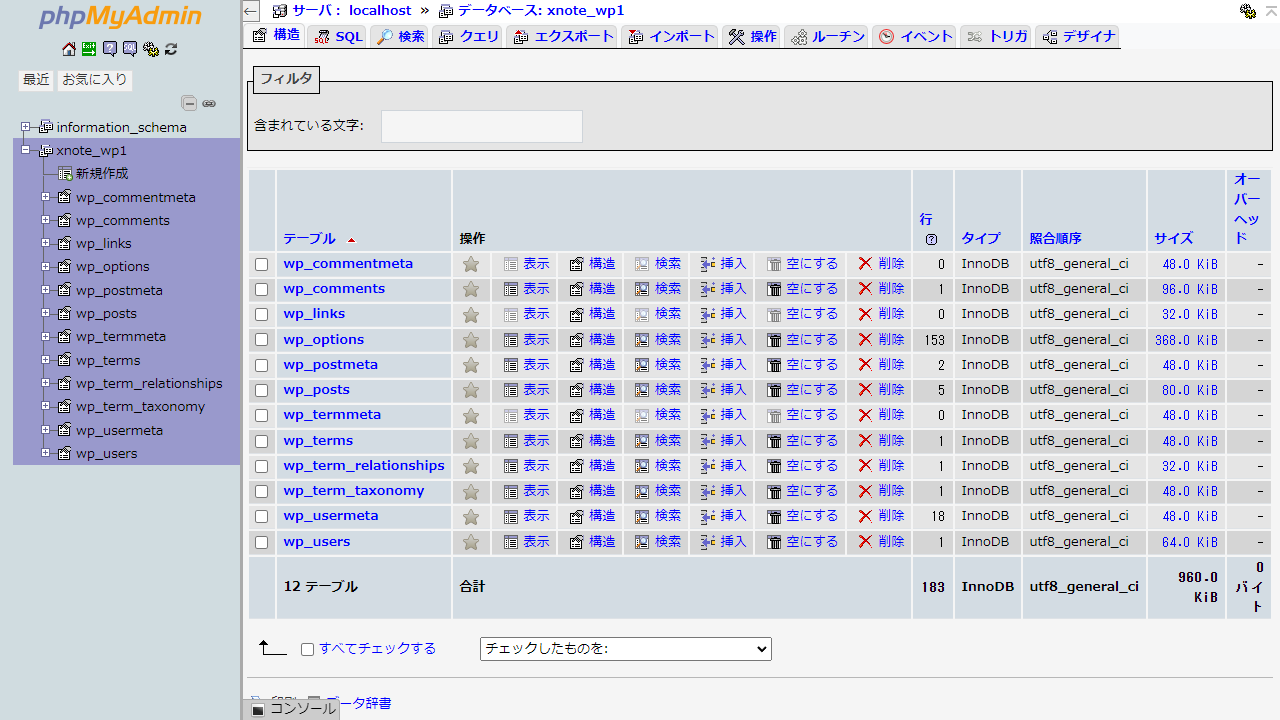Screen dimensions: 1280x720
Task: Star wp_users as favorite
Action: pyautogui.click(x=471, y=542)
